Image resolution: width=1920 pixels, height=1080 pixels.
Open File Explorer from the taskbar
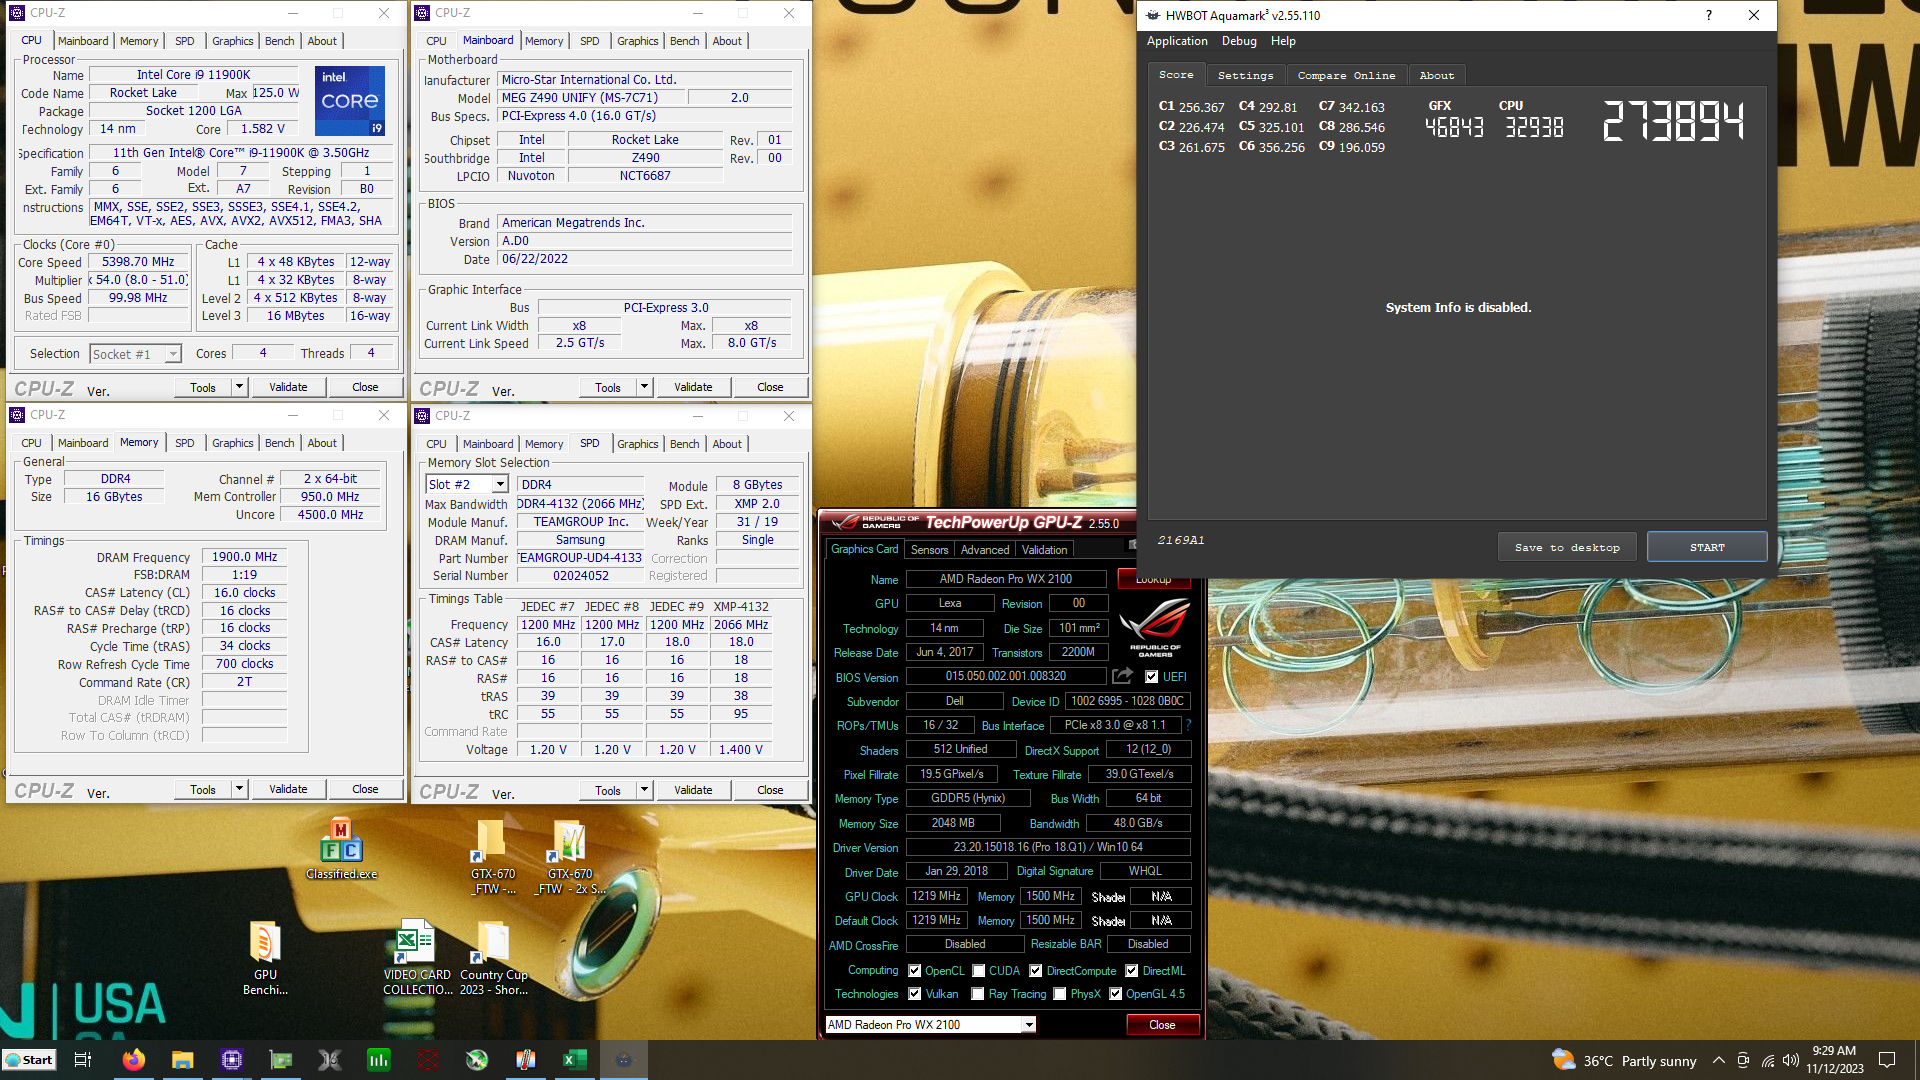click(x=182, y=1060)
